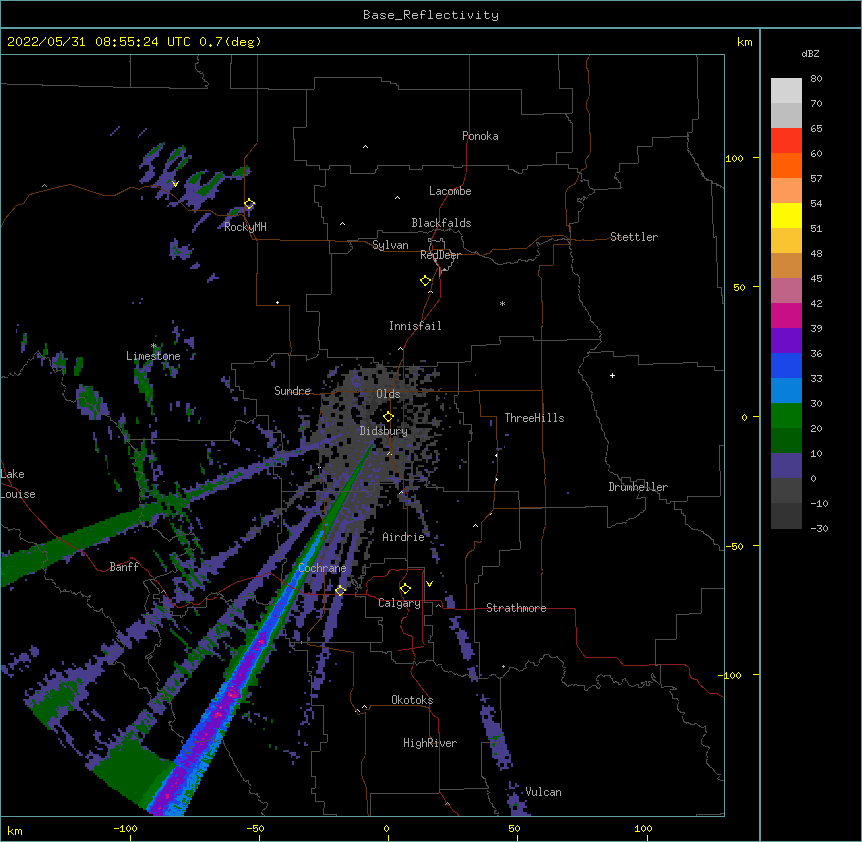The height and width of the screenshot is (842, 862).
Task: Click the Sundre city label
Action: coord(292,391)
